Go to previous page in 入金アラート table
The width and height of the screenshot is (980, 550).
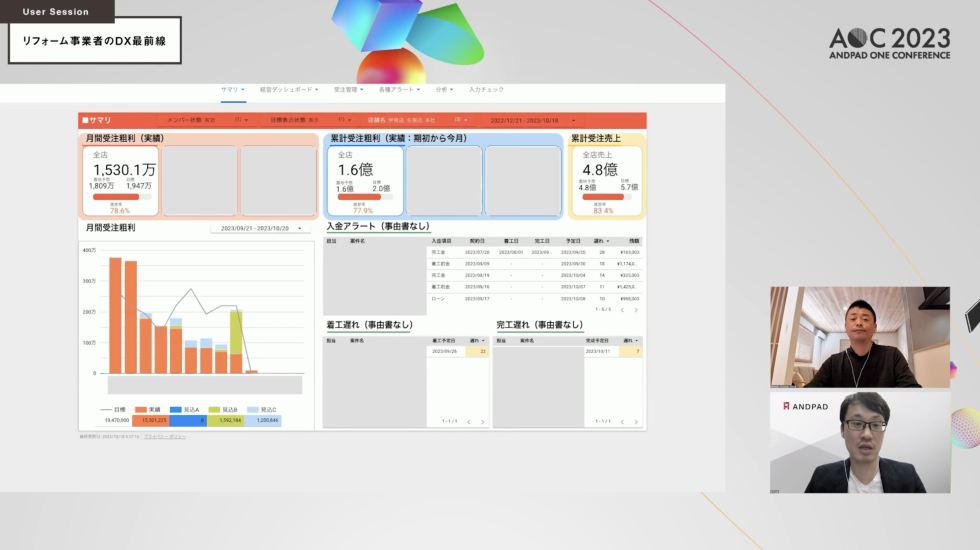click(x=622, y=310)
